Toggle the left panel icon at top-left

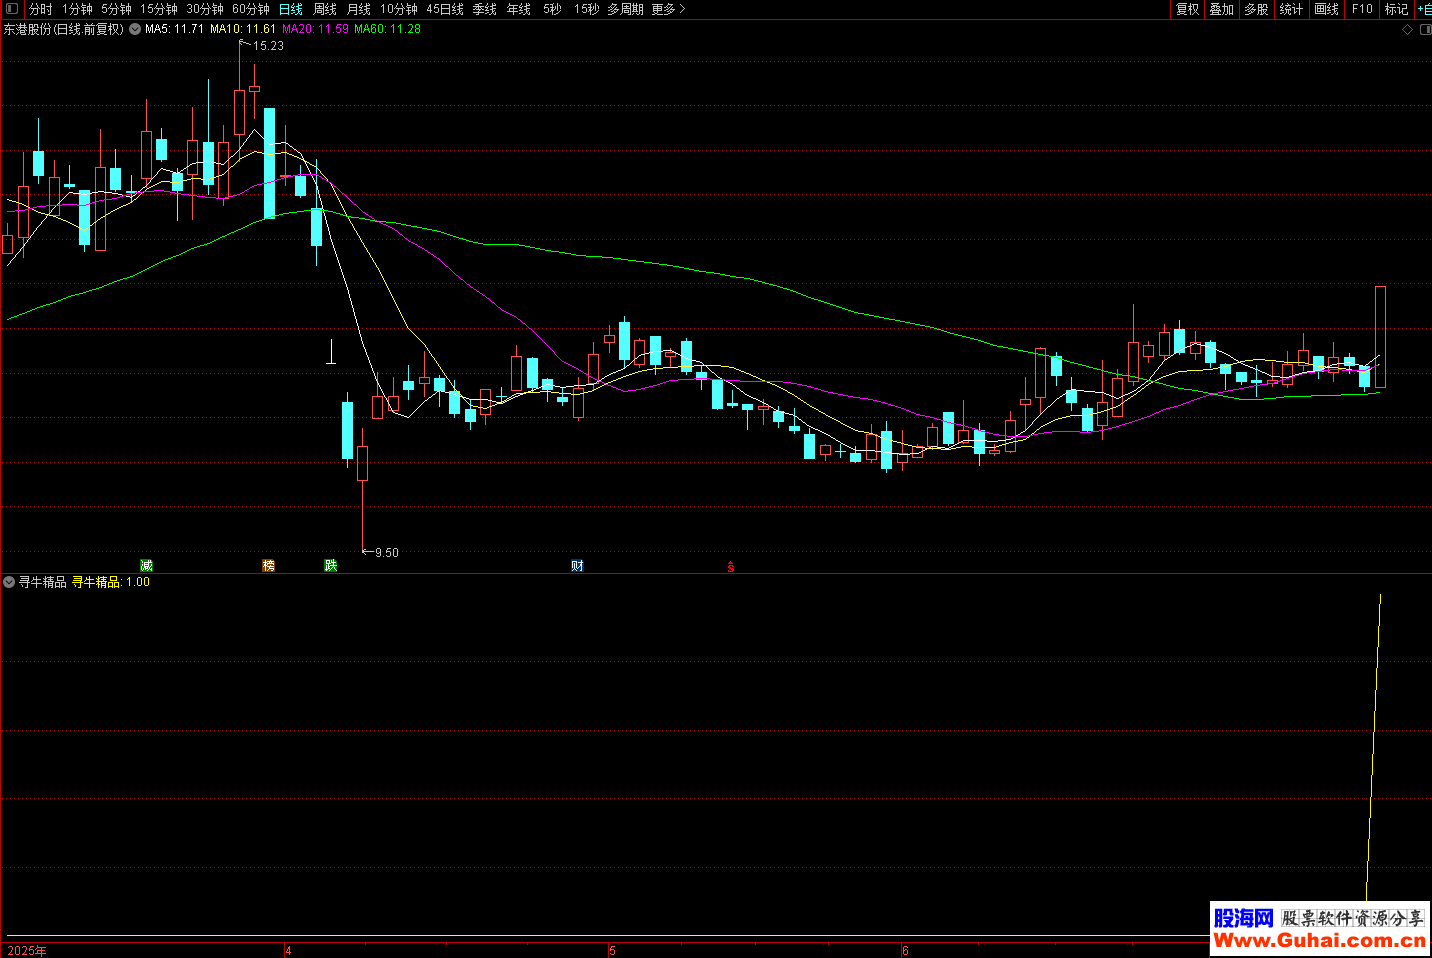[x=11, y=9]
